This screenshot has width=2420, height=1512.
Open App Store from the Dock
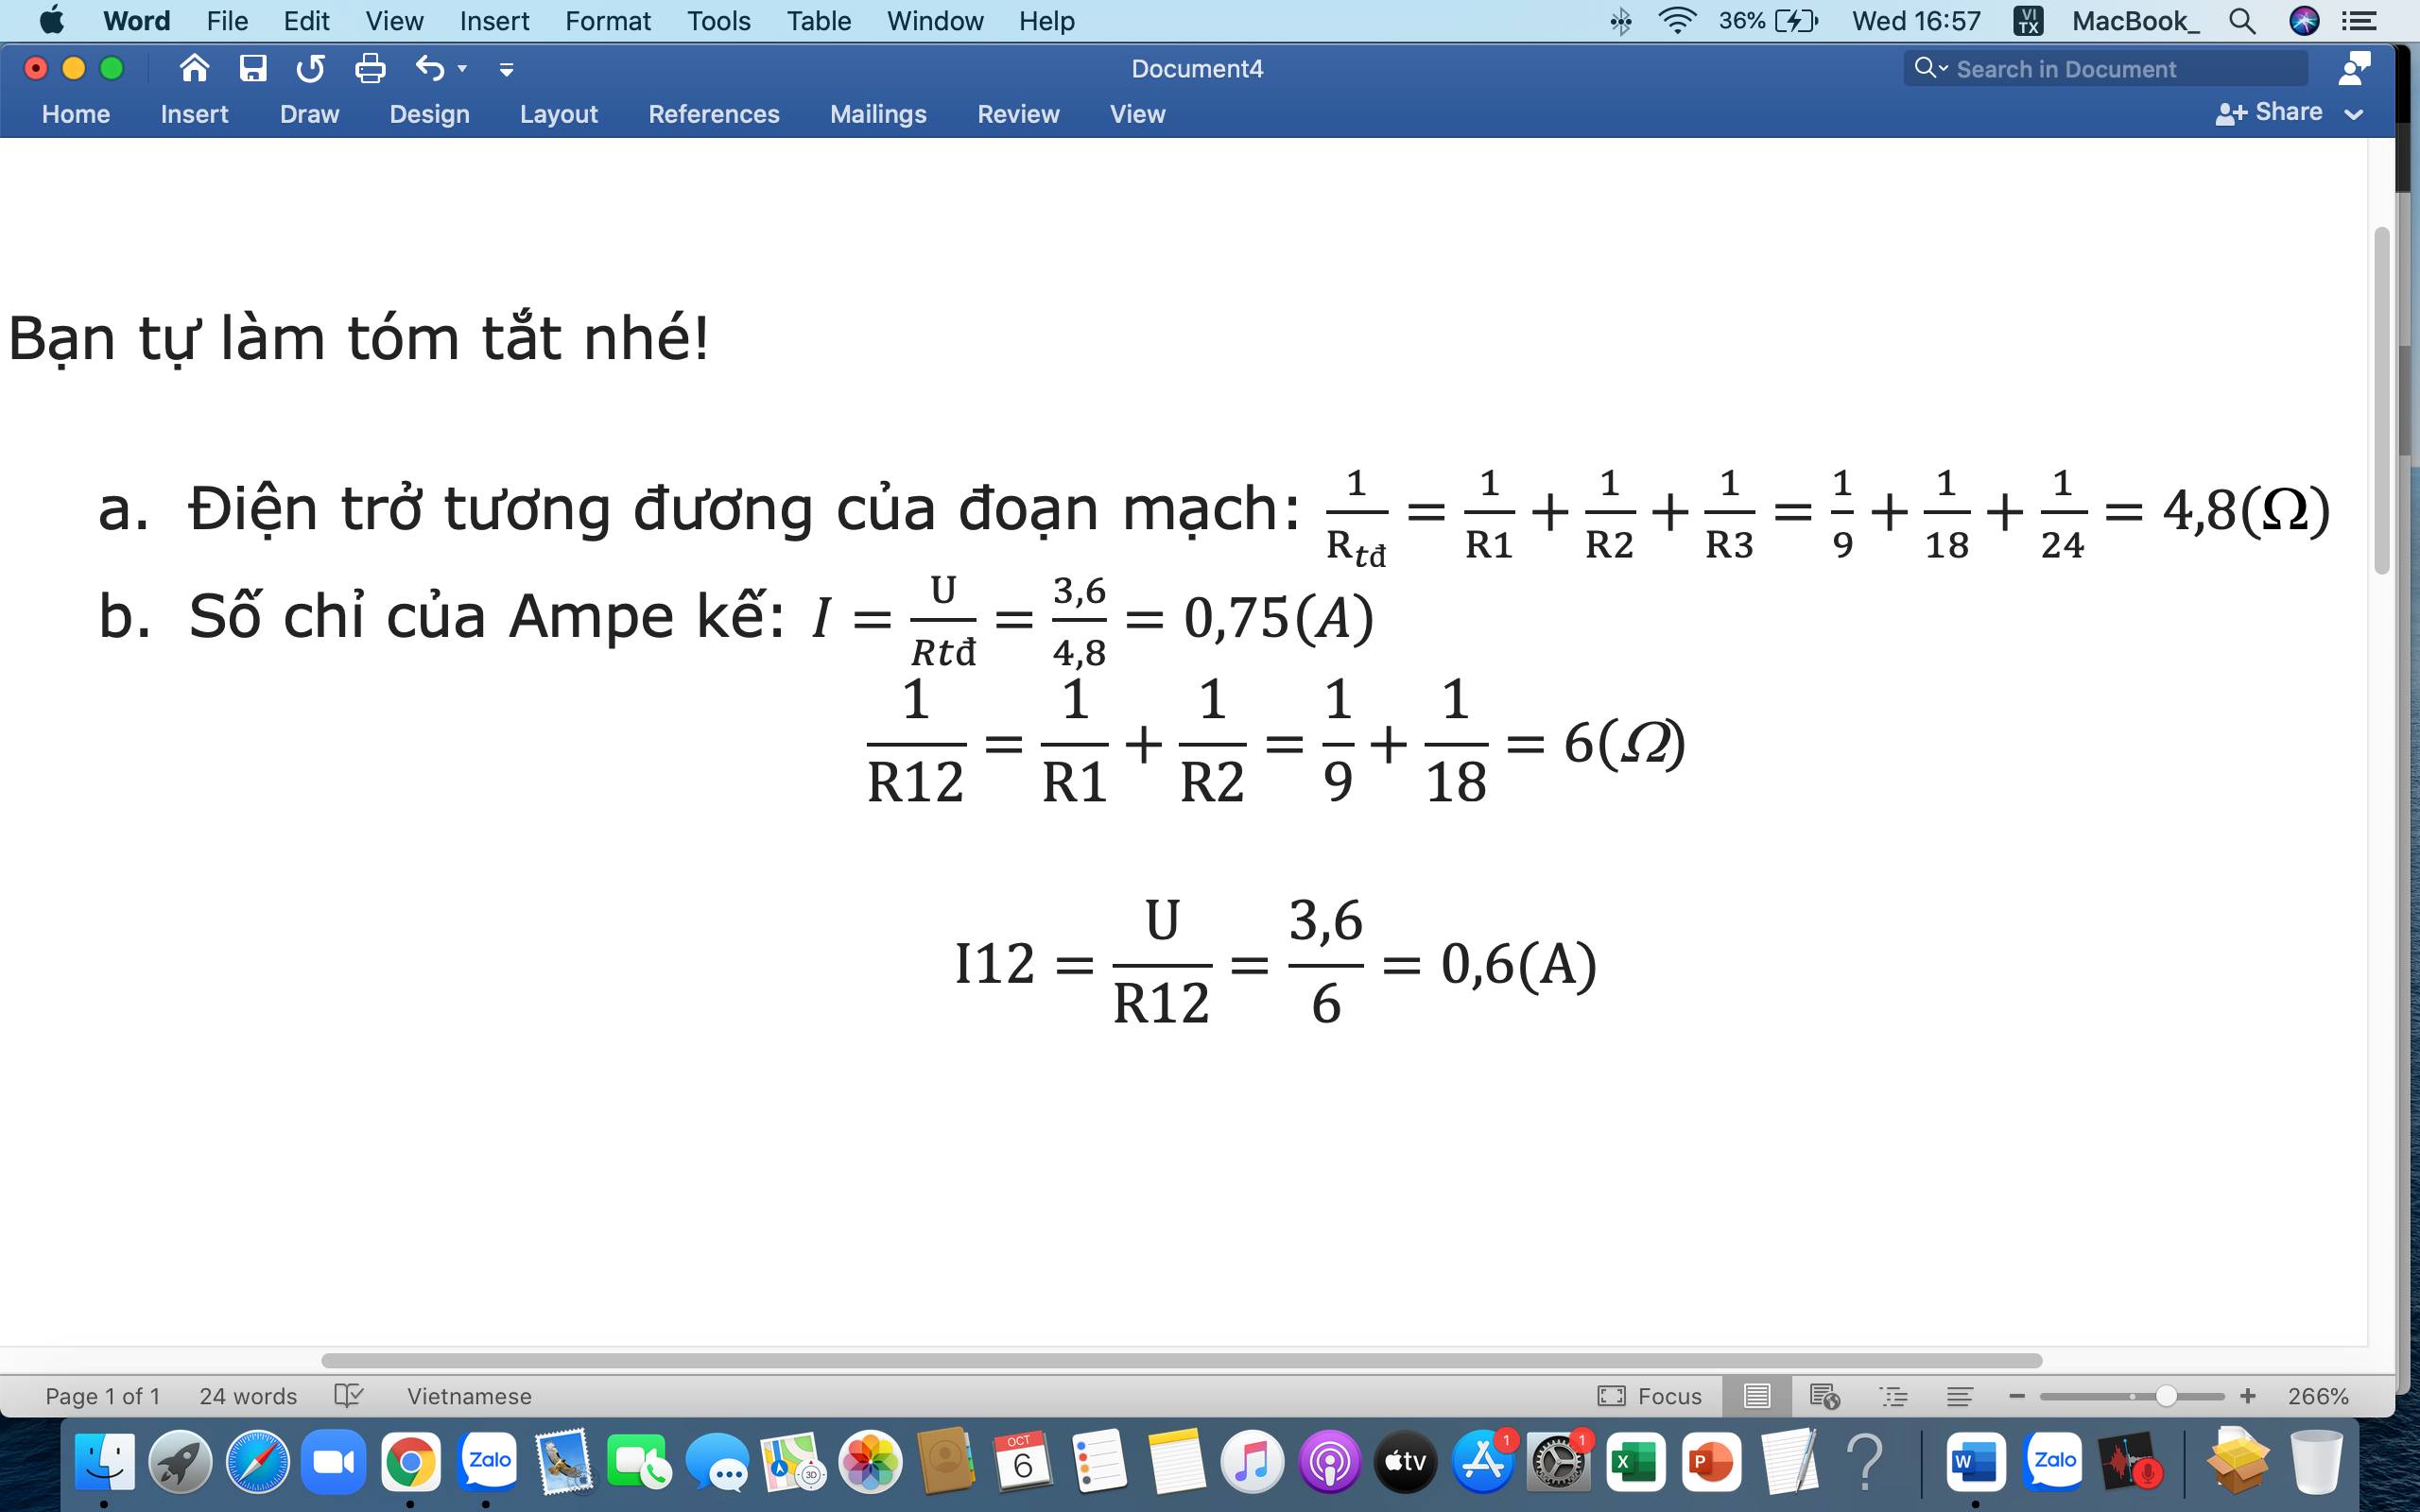(1482, 1463)
